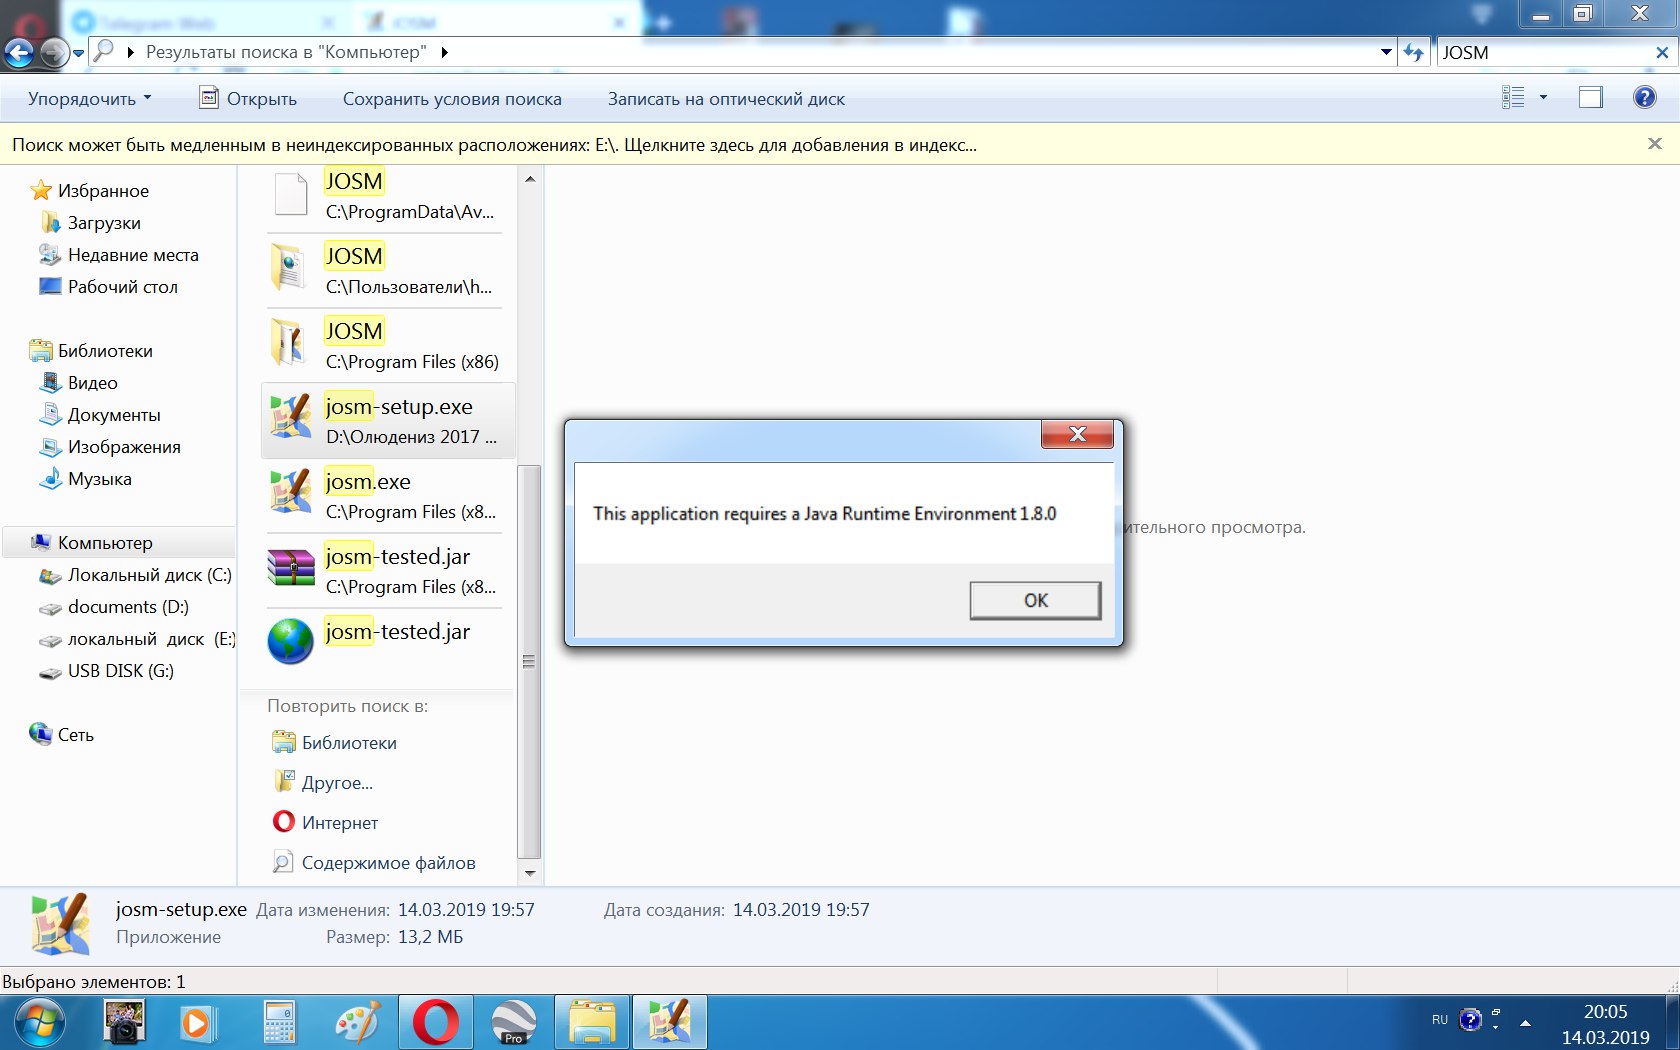1680x1050 pixels.
Task: Click the RU language indicator
Action: click(x=1440, y=1020)
